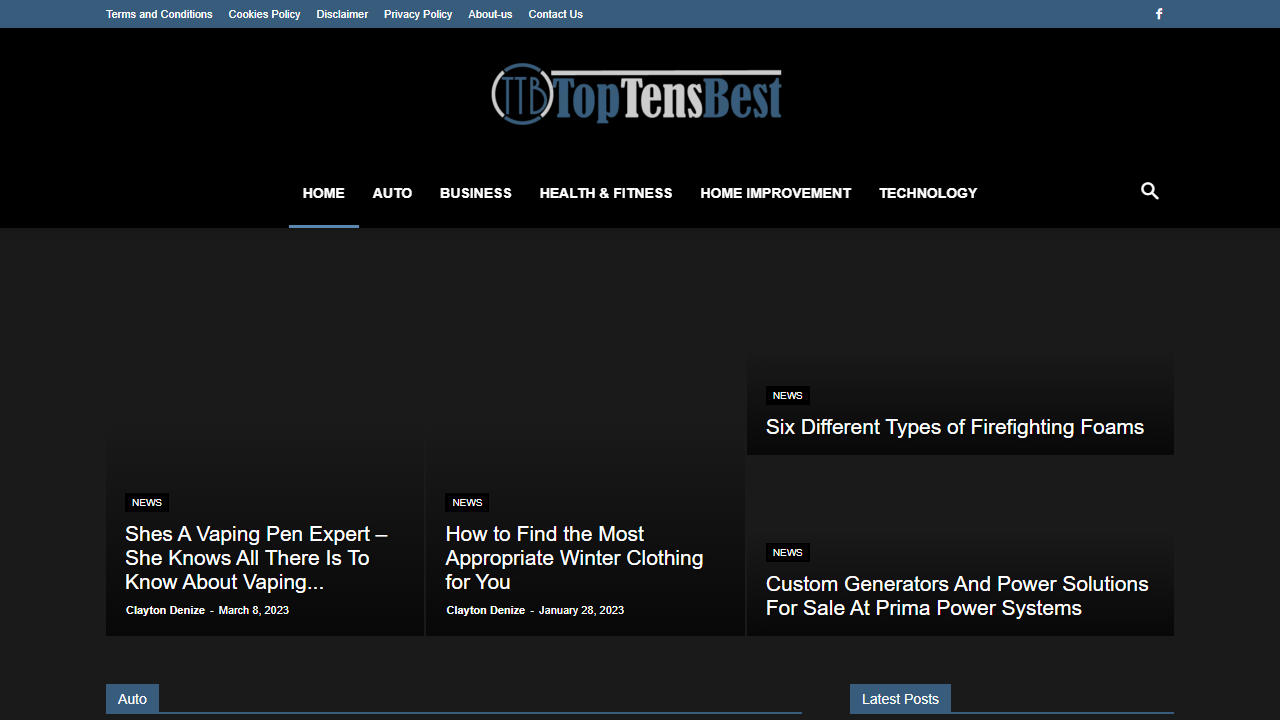Open the Firefighting Foams article
Image resolution: width=1280 pixels, height=720 pixels.
click(x=954, y=427)
